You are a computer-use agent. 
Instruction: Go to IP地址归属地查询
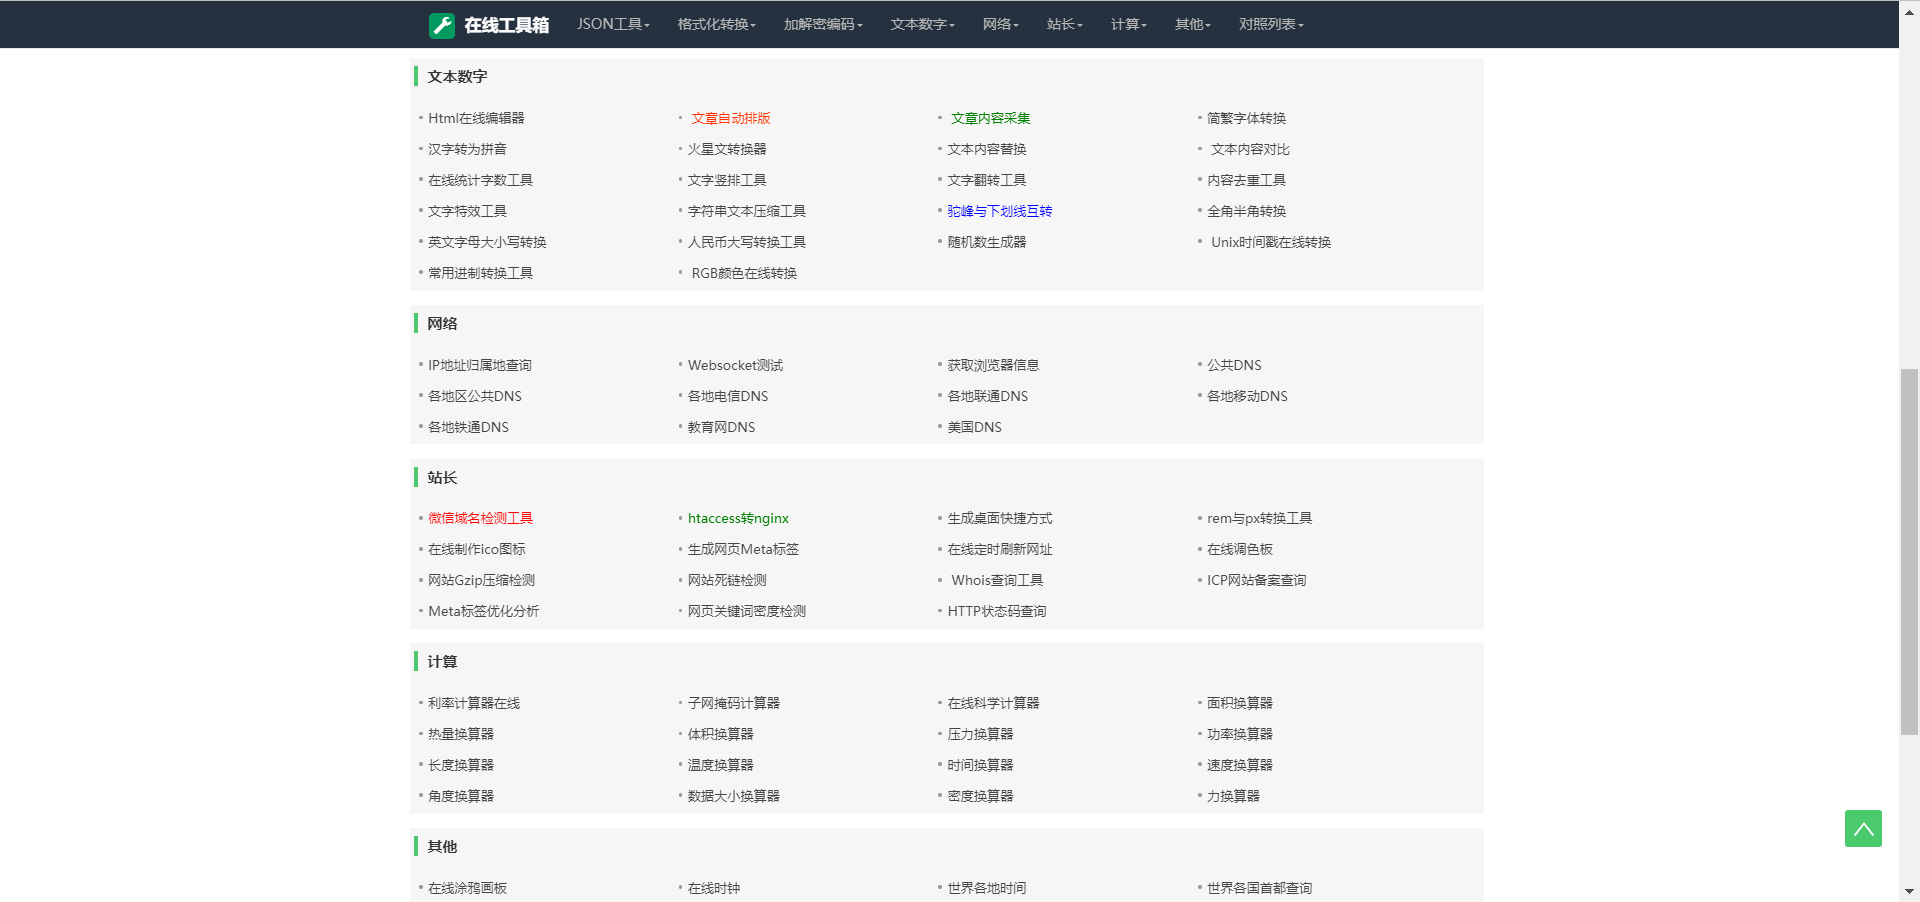click(x=479, y=365)
